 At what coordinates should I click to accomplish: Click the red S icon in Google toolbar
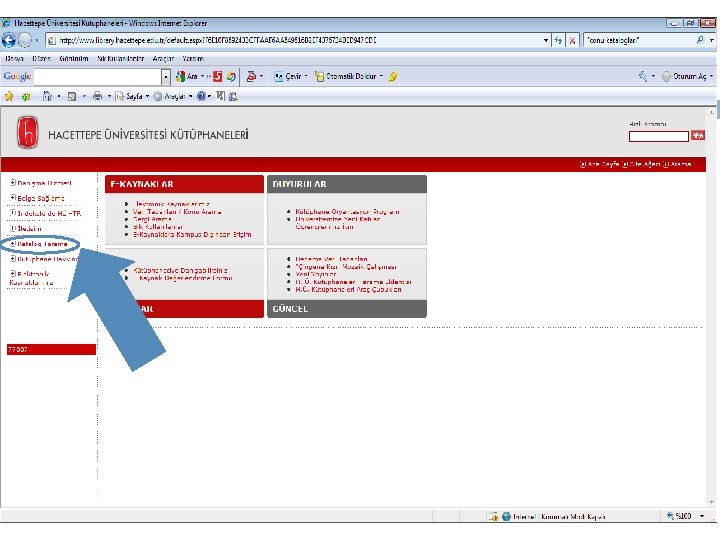click(218, 76)
